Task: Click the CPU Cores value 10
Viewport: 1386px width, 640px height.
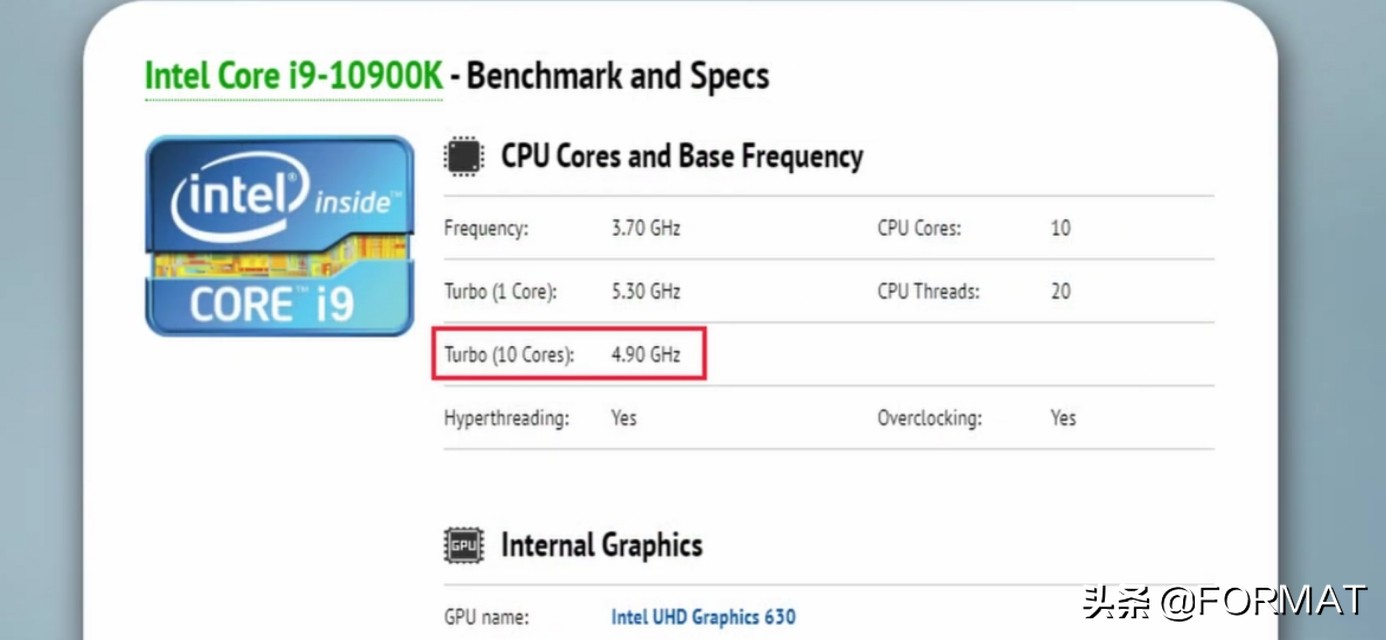Action: [x=1060, y=228]
